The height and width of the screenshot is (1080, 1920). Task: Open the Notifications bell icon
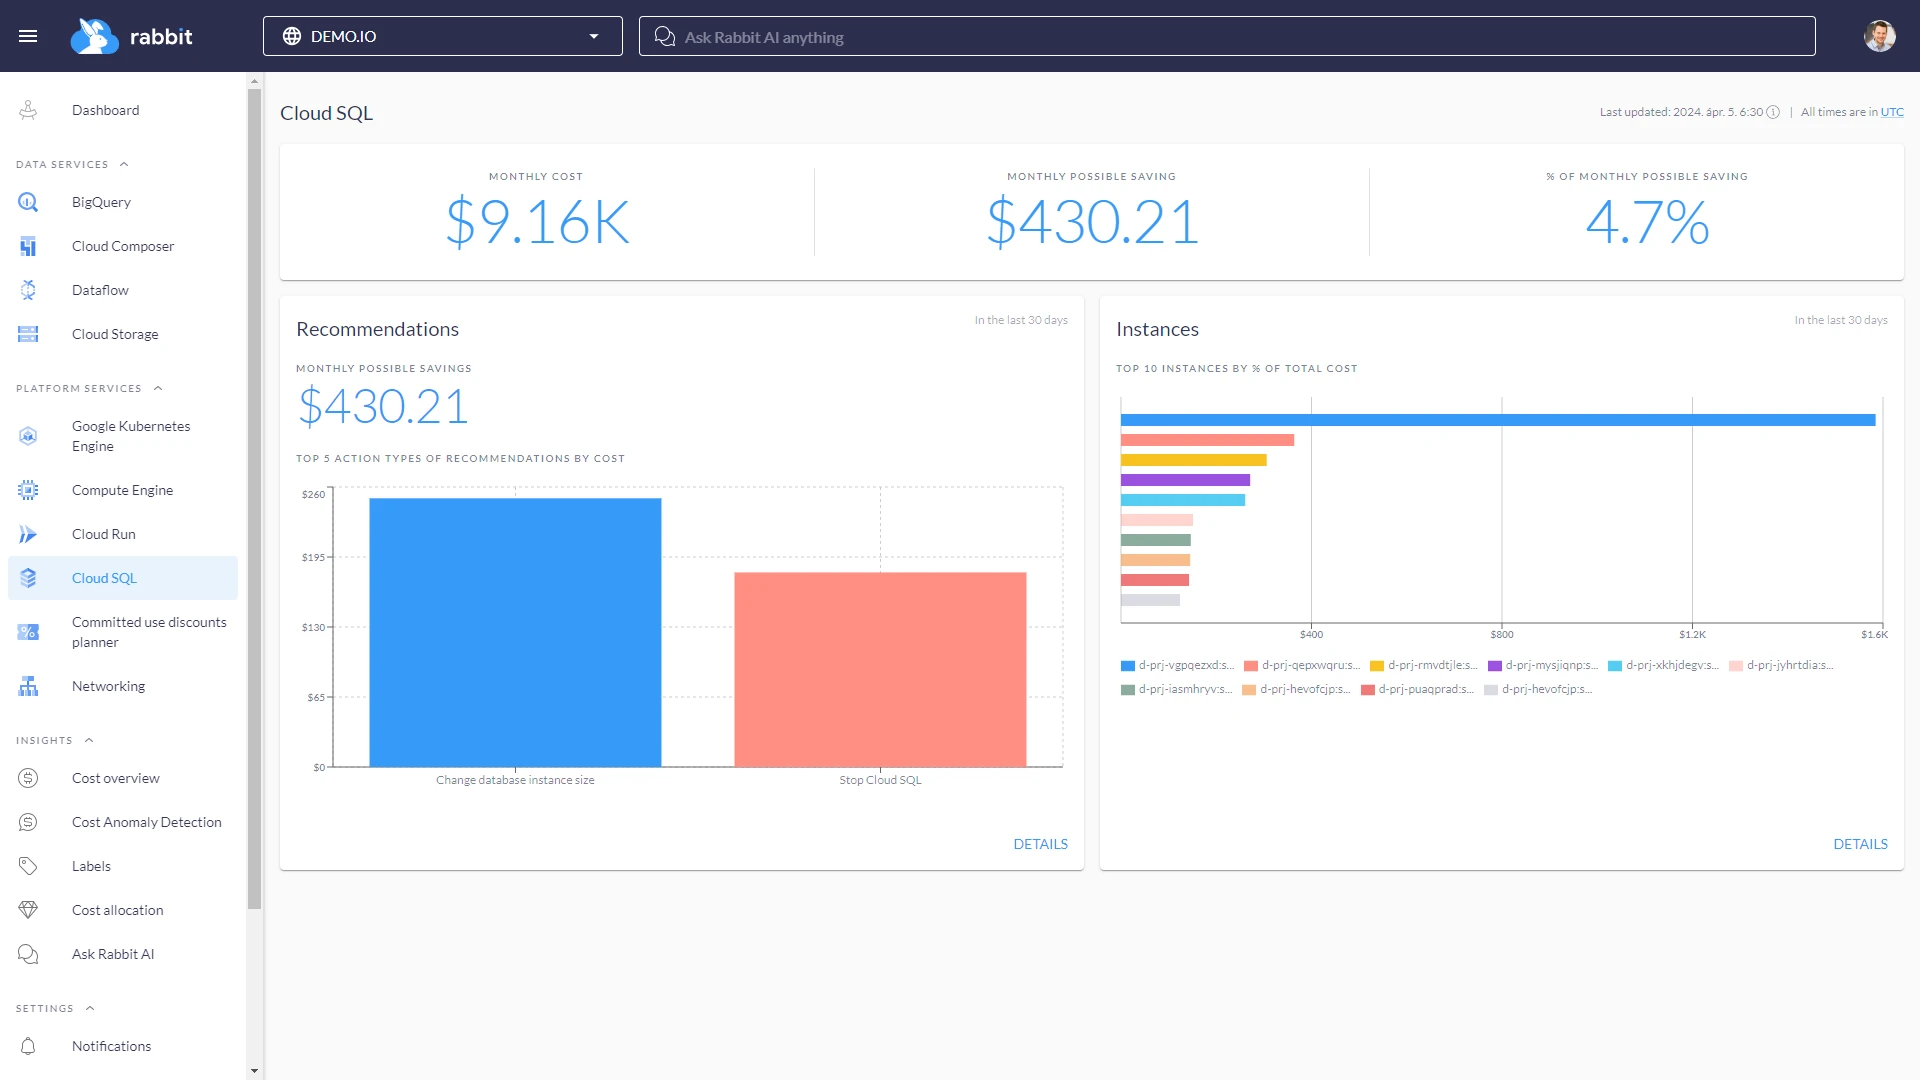pyautogui.click(x=27, y=1046)
